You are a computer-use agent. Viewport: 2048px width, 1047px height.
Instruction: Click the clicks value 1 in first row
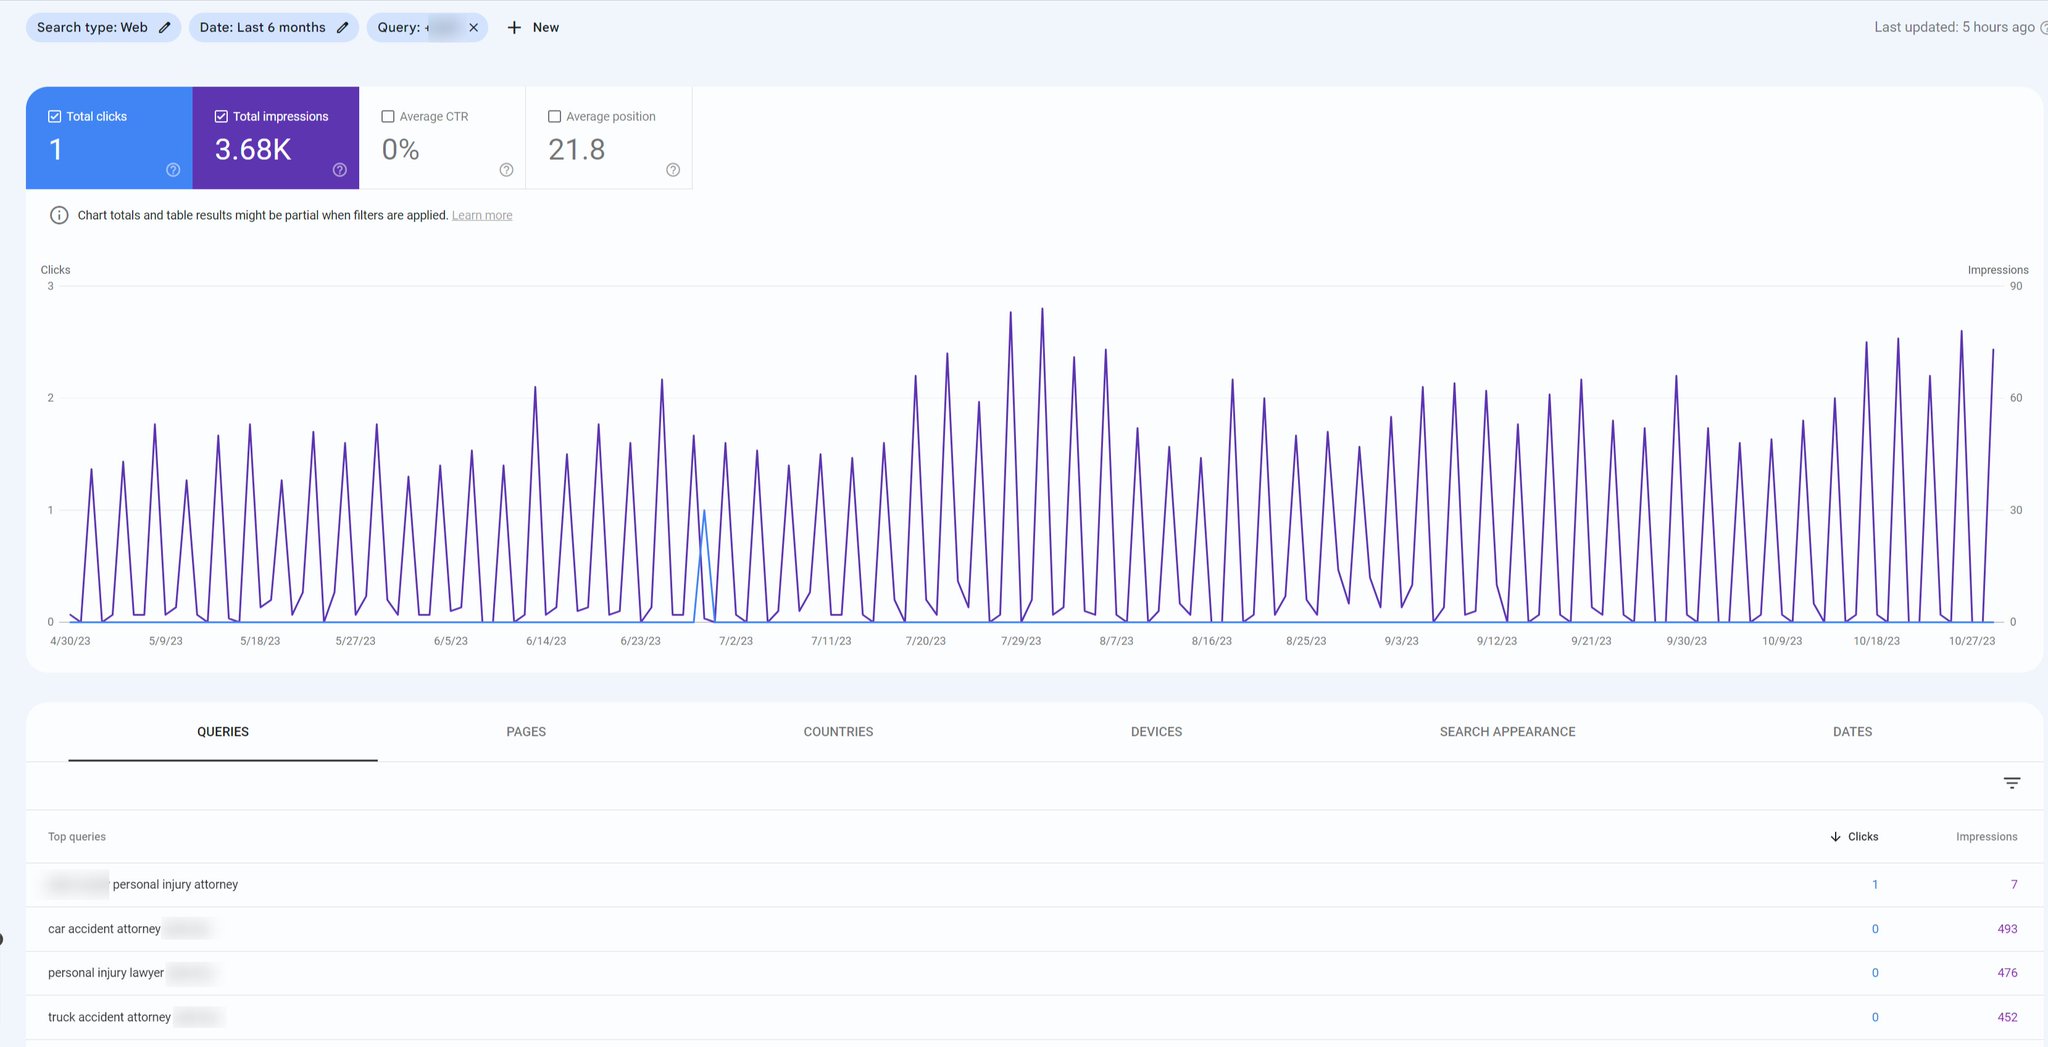1875,885
